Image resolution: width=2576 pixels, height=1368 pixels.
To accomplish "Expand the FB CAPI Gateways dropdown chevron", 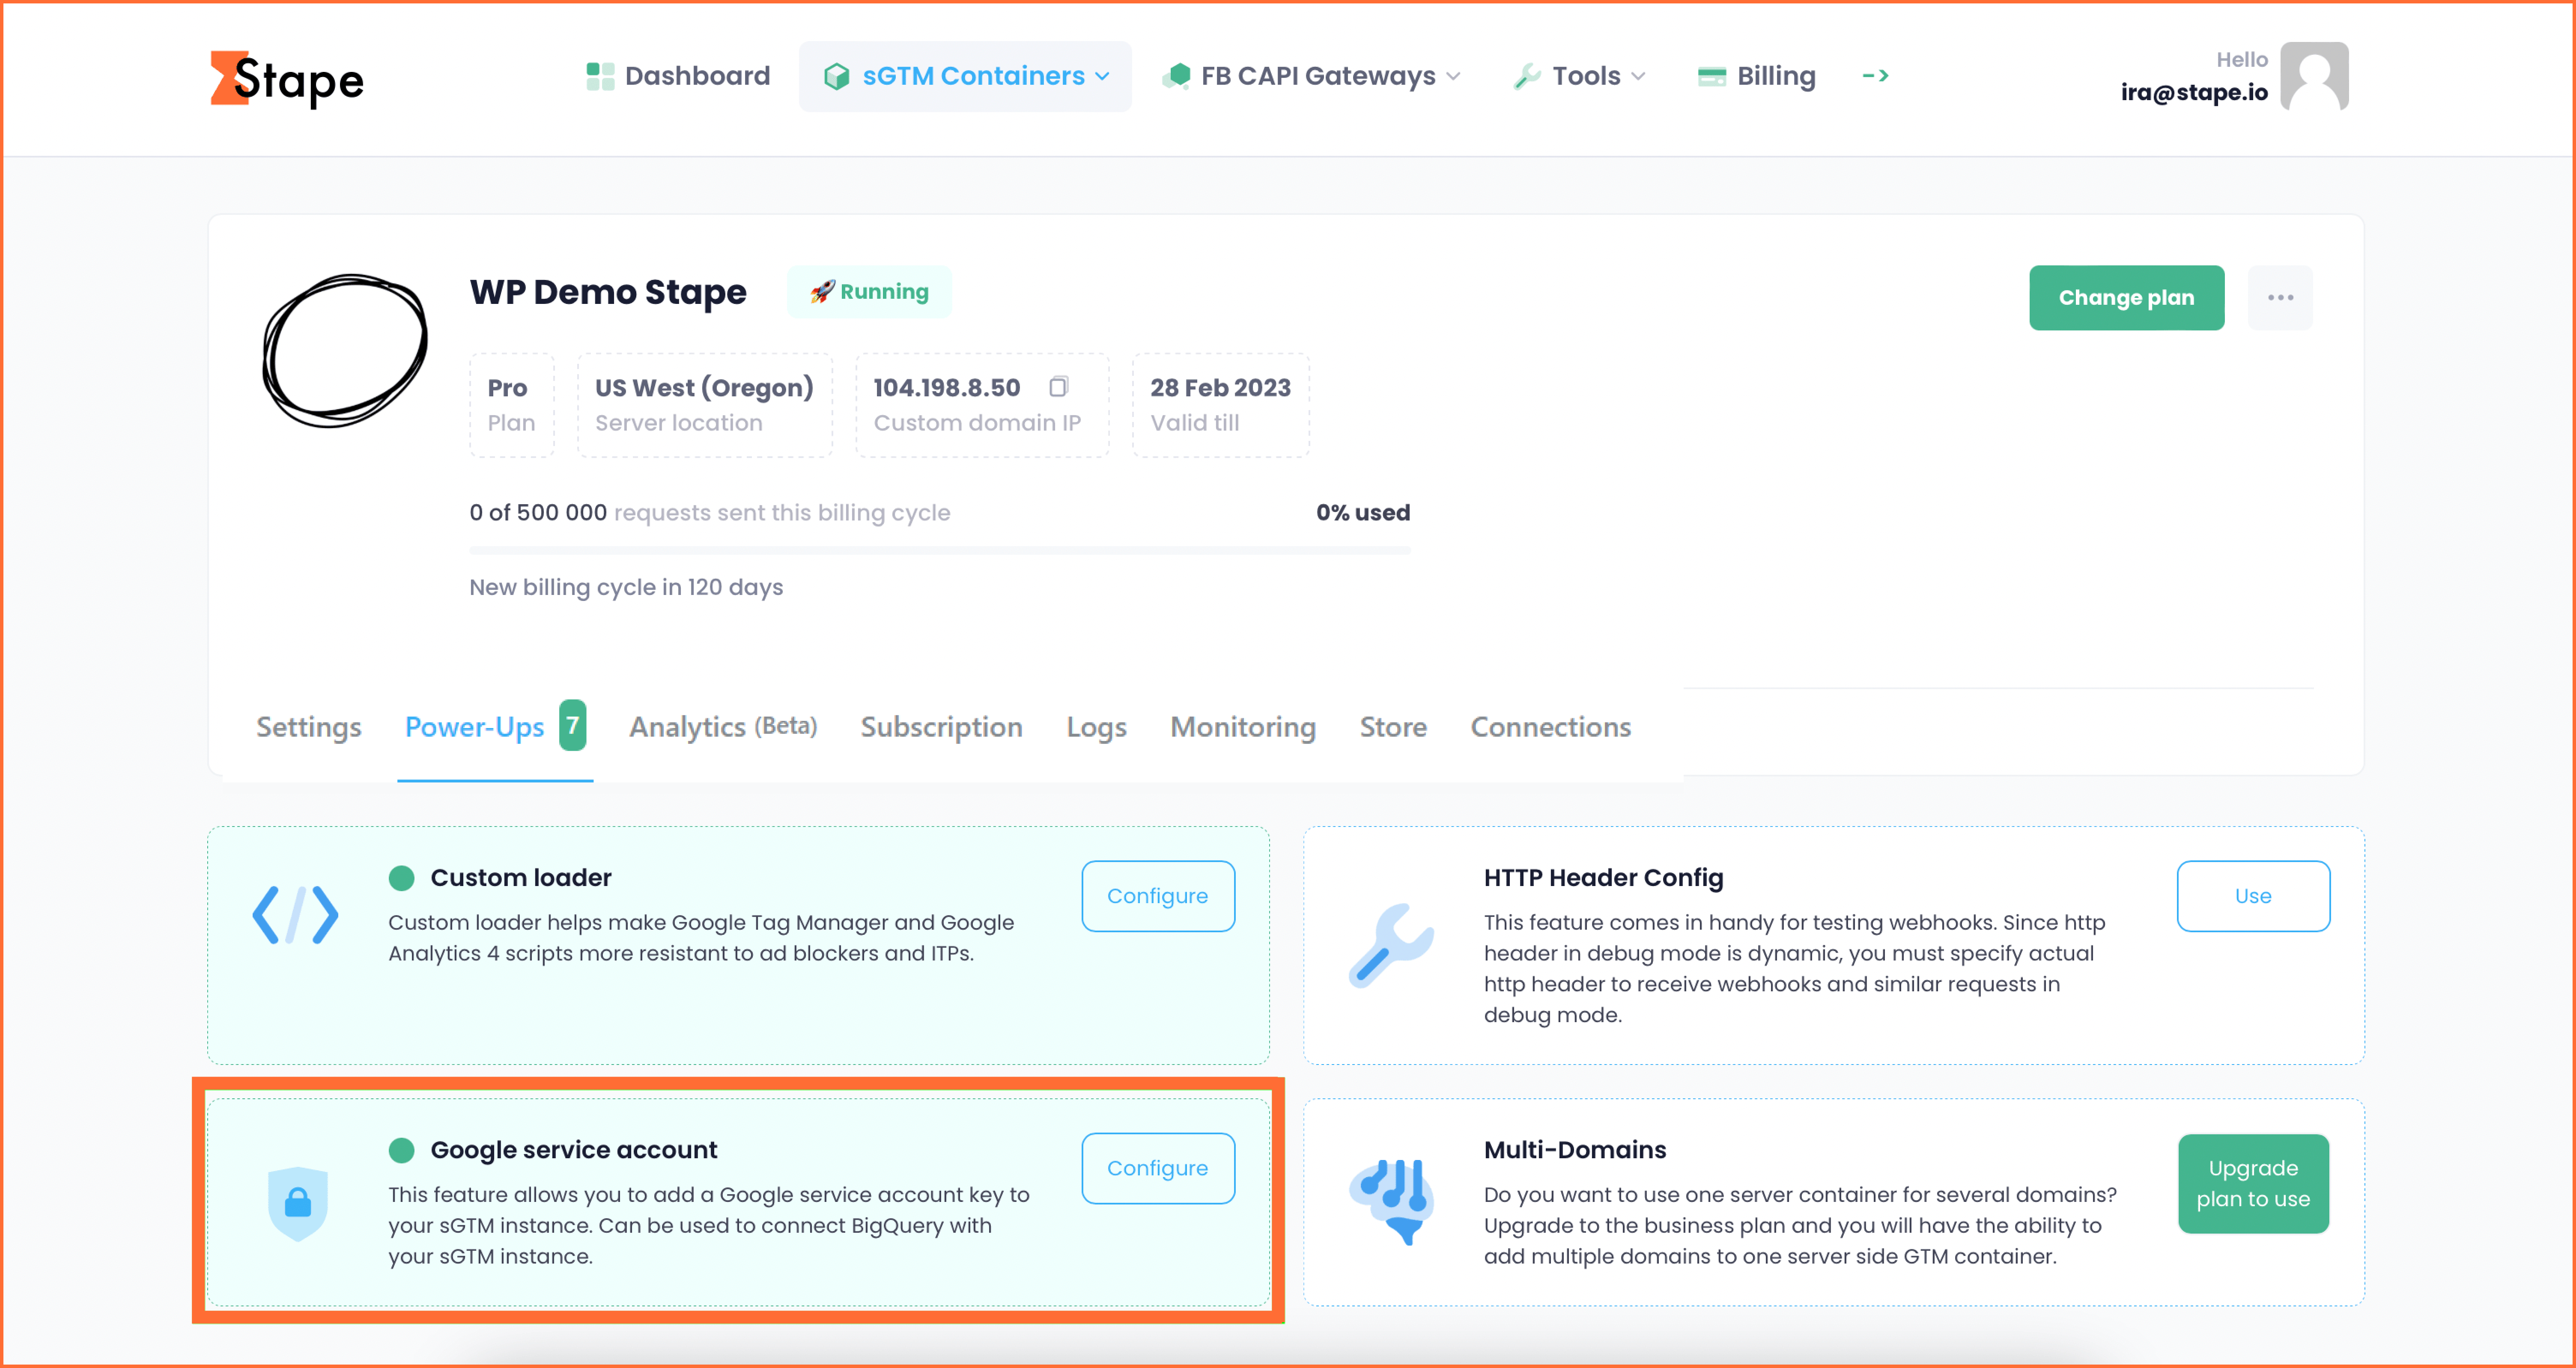I will point(1453,76).
